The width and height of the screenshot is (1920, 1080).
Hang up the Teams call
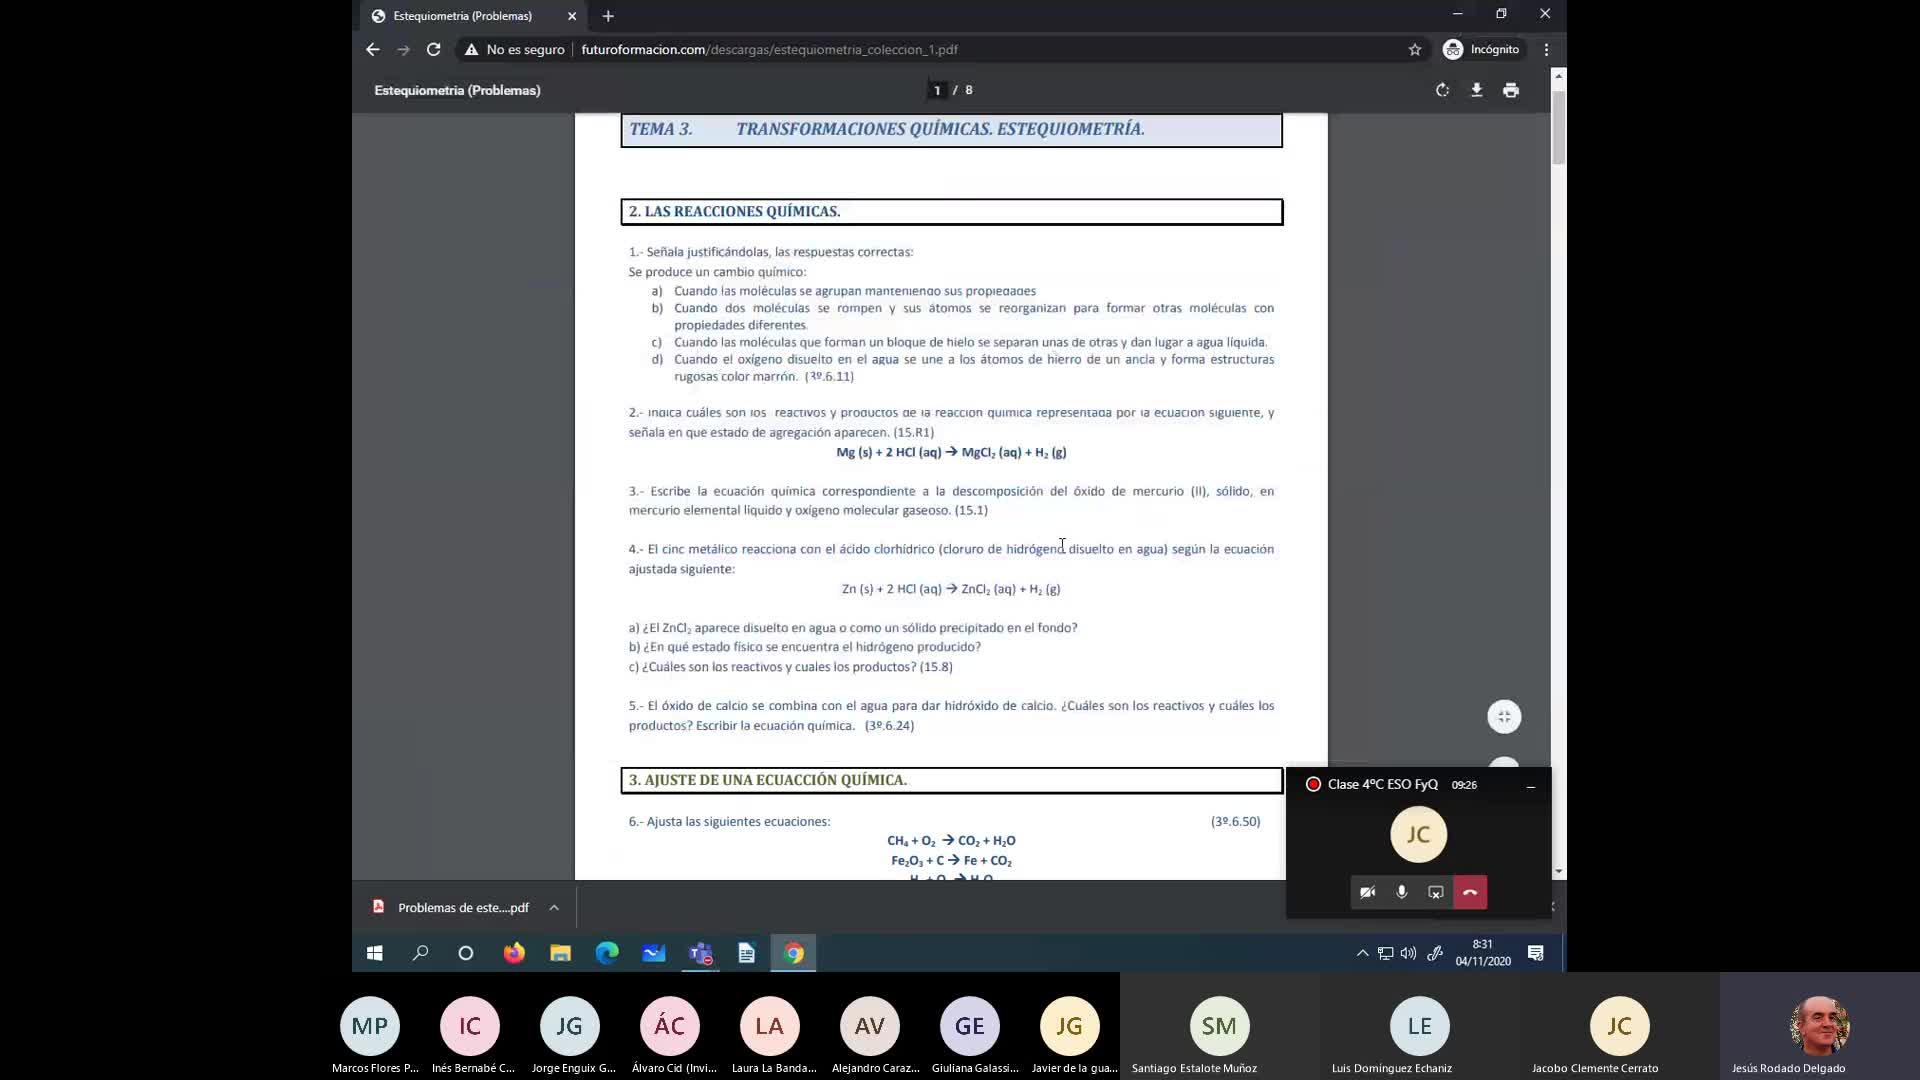coord(1470,892)
